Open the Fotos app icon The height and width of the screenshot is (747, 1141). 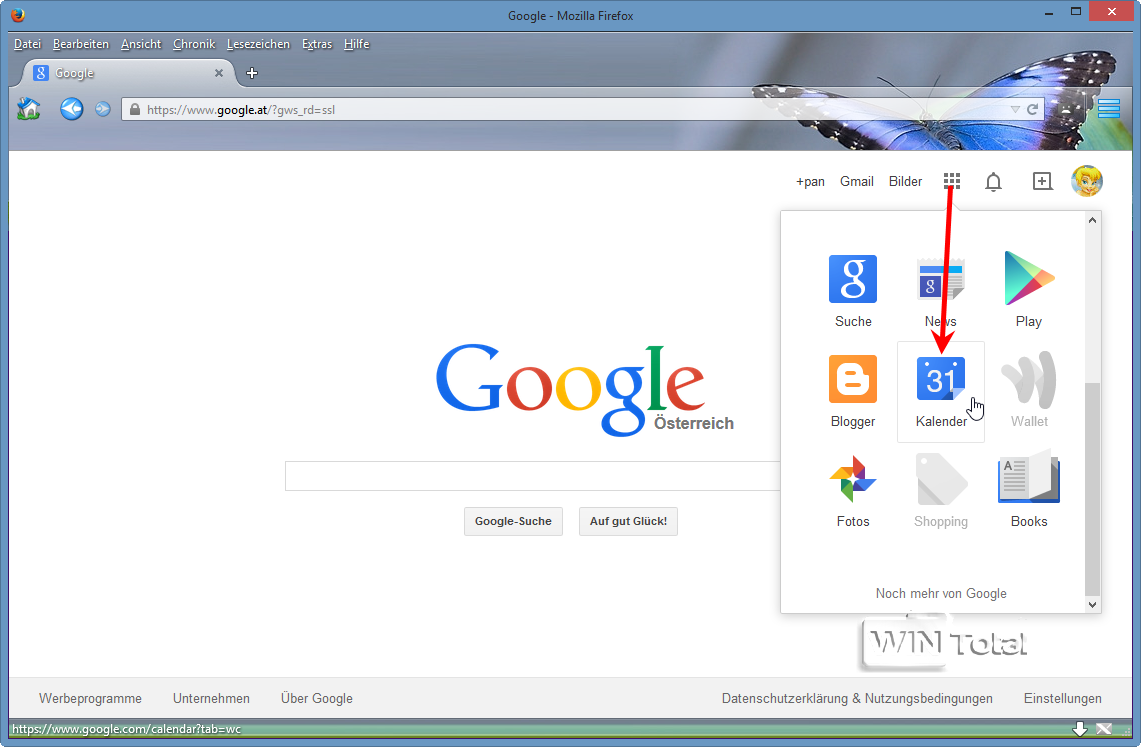click(x=853, y=479)
